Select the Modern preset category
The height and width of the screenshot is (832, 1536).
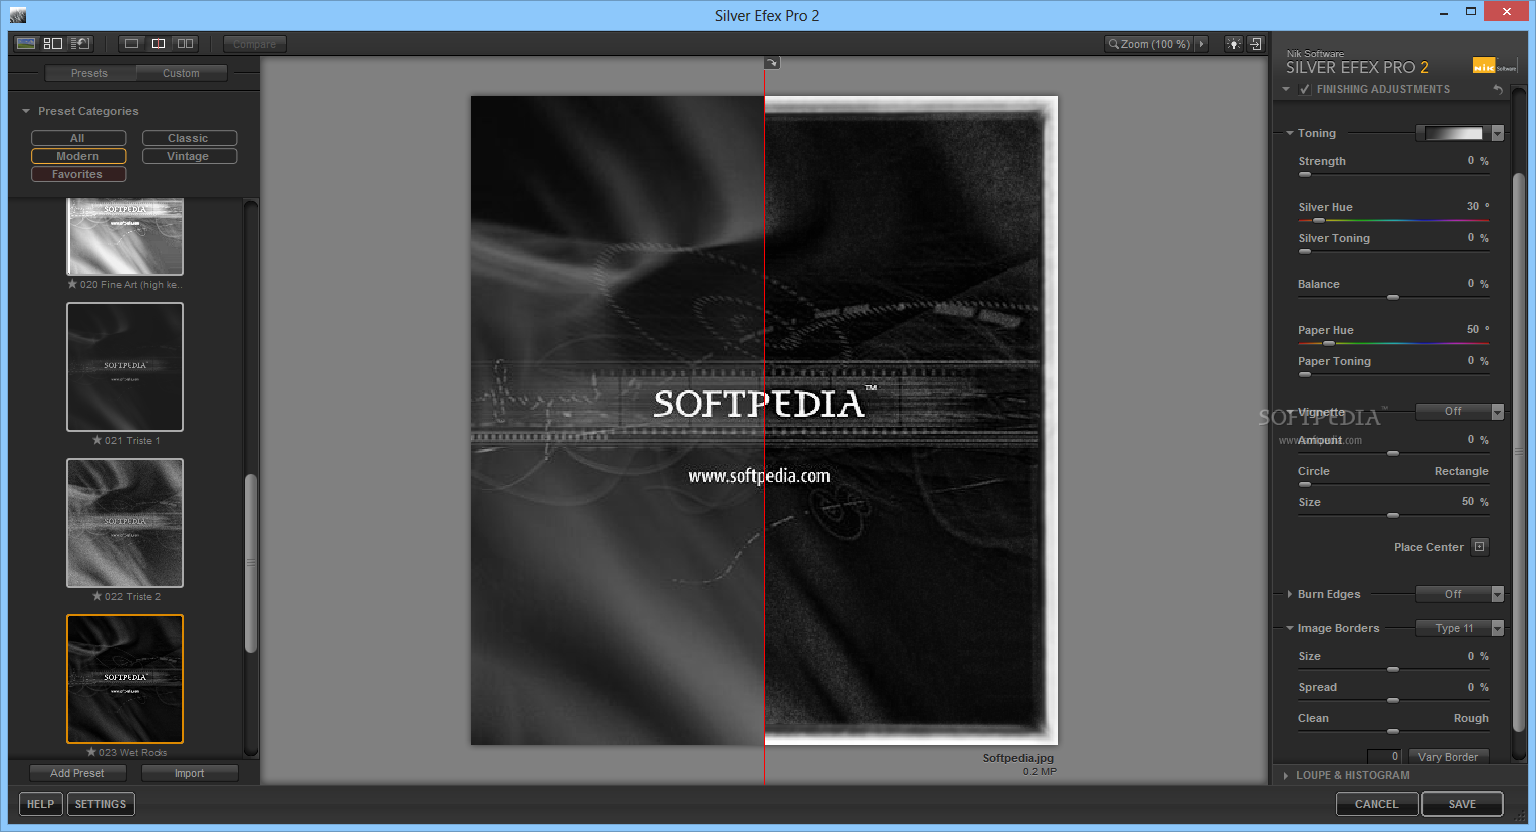[78, 156]
